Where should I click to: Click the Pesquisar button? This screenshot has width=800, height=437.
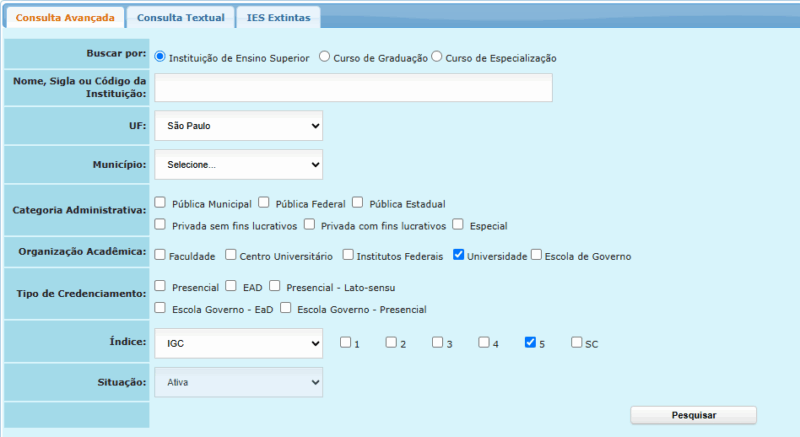693,415
